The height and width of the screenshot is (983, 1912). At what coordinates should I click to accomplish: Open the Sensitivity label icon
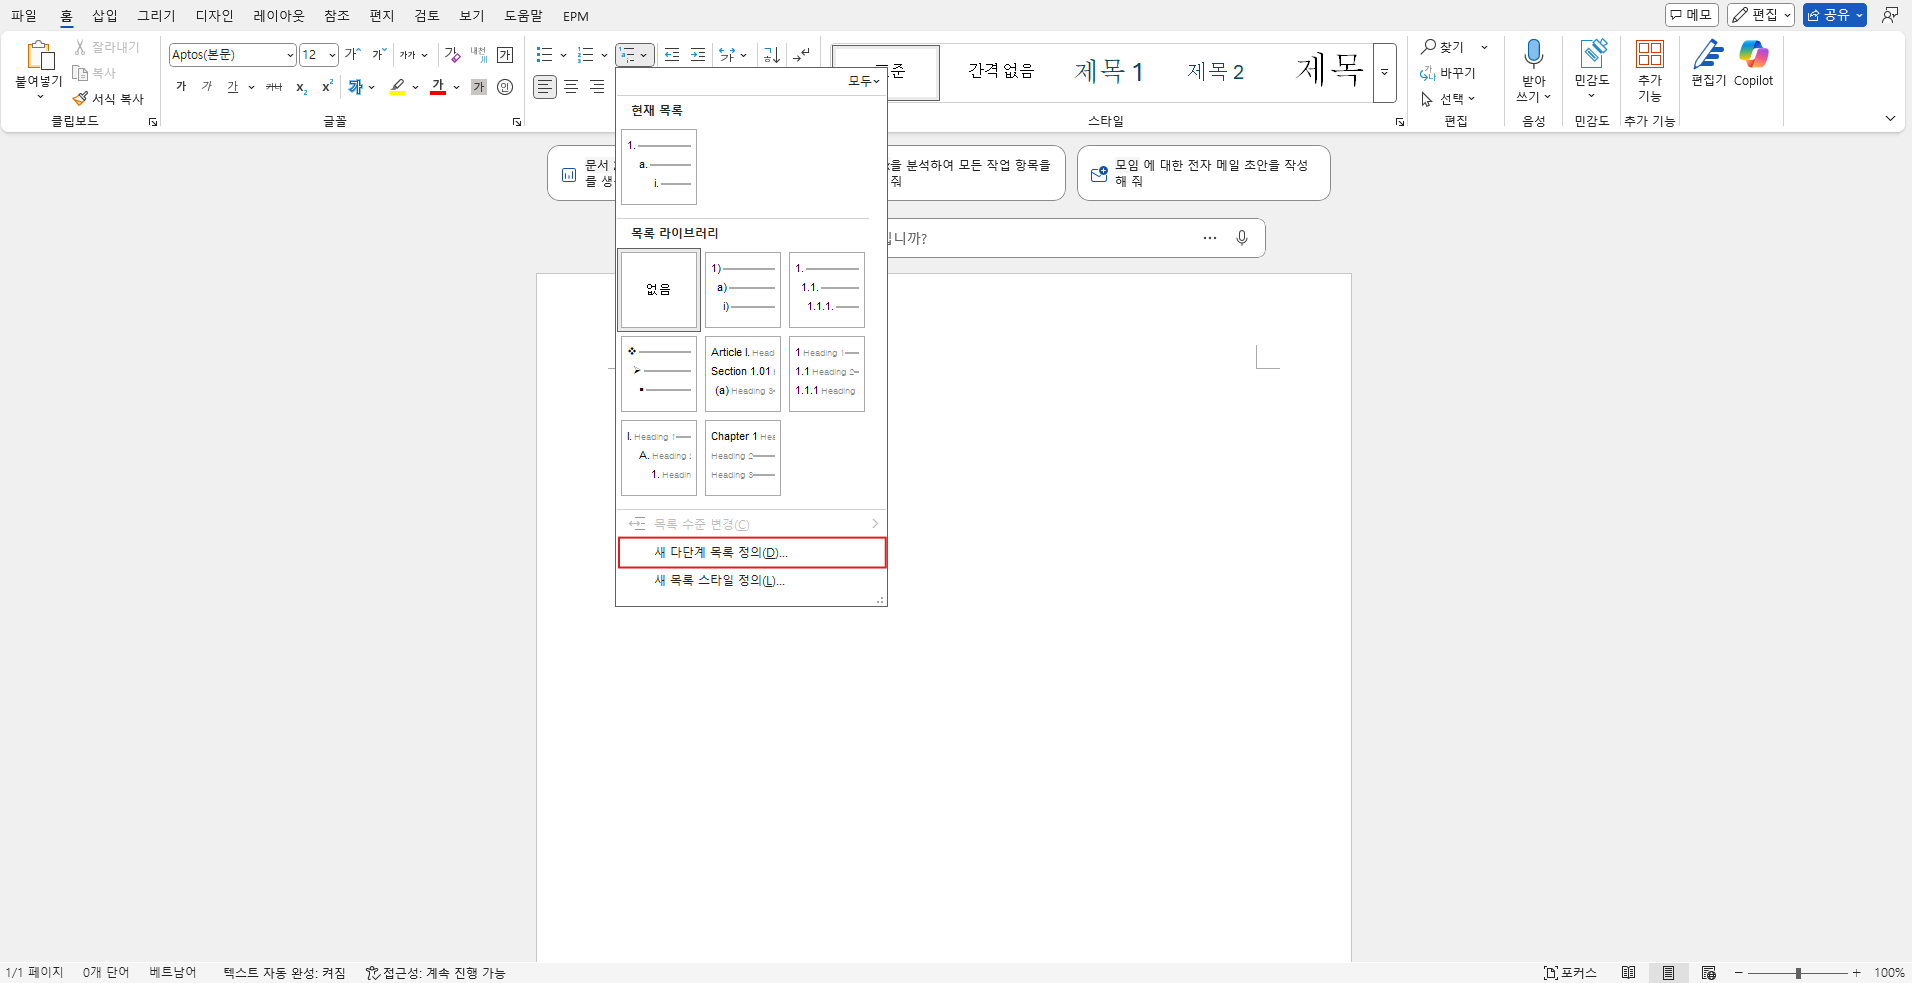pyautogui.click(x=1592, y=53)
